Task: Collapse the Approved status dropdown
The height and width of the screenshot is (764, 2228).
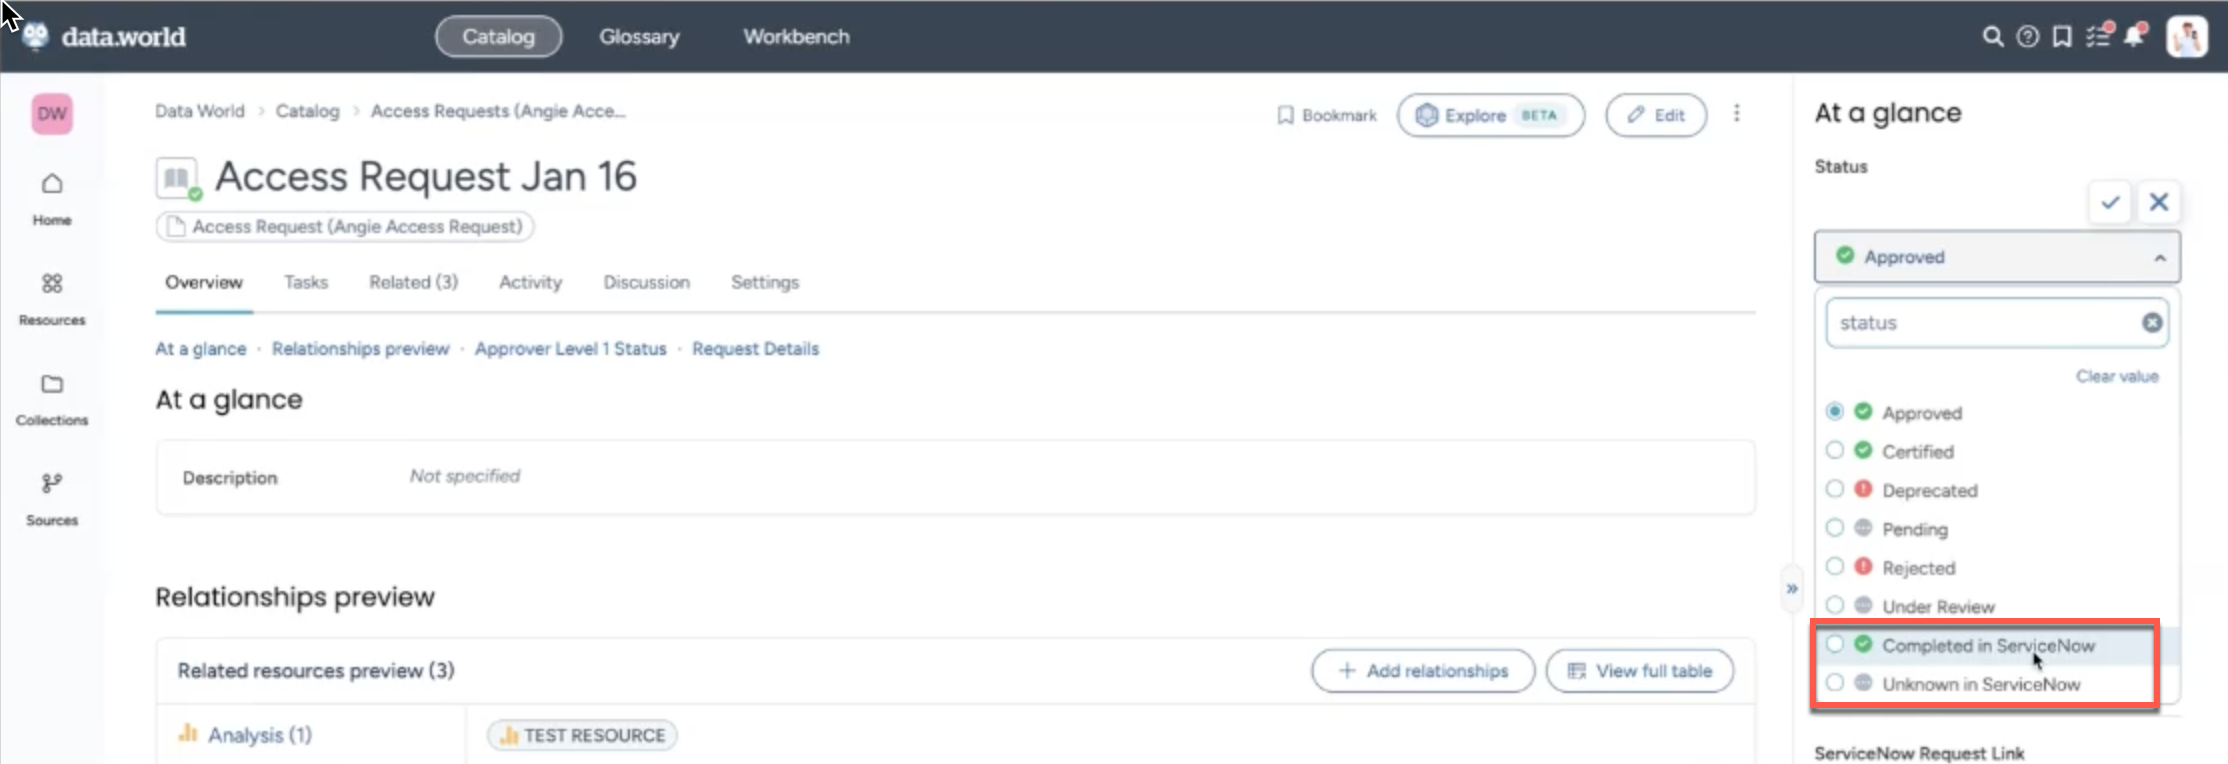Action: 2159,258
